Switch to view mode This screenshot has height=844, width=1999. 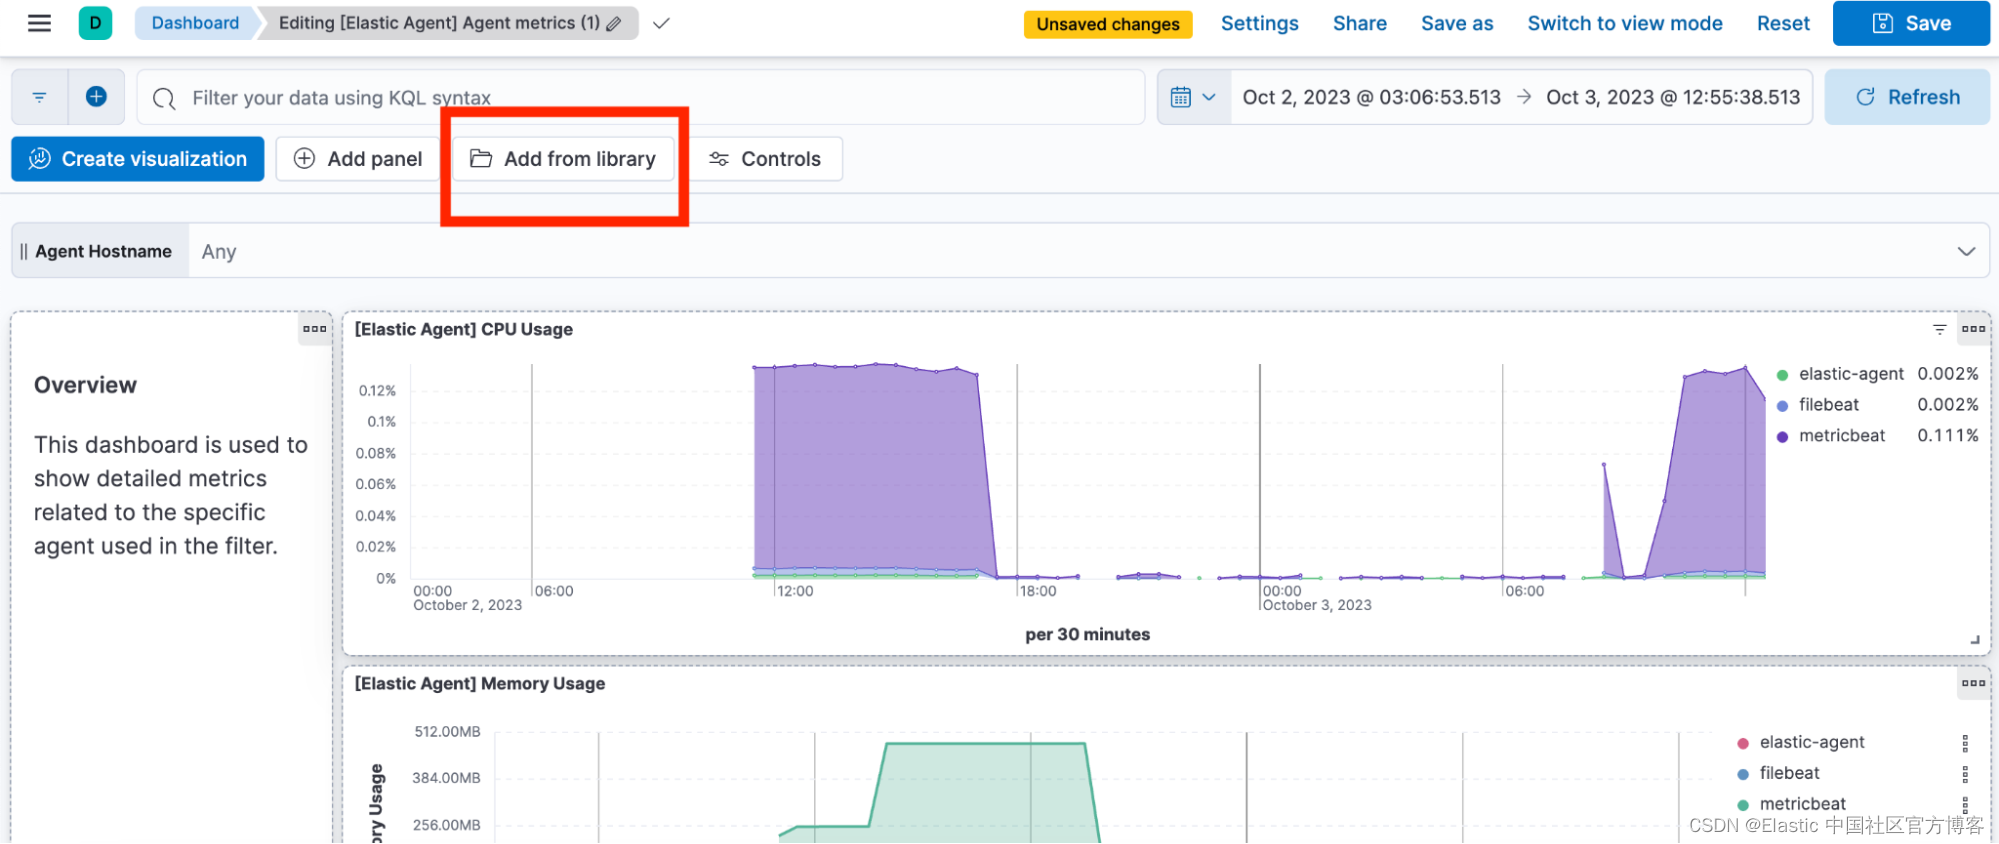coord(1624,23)
